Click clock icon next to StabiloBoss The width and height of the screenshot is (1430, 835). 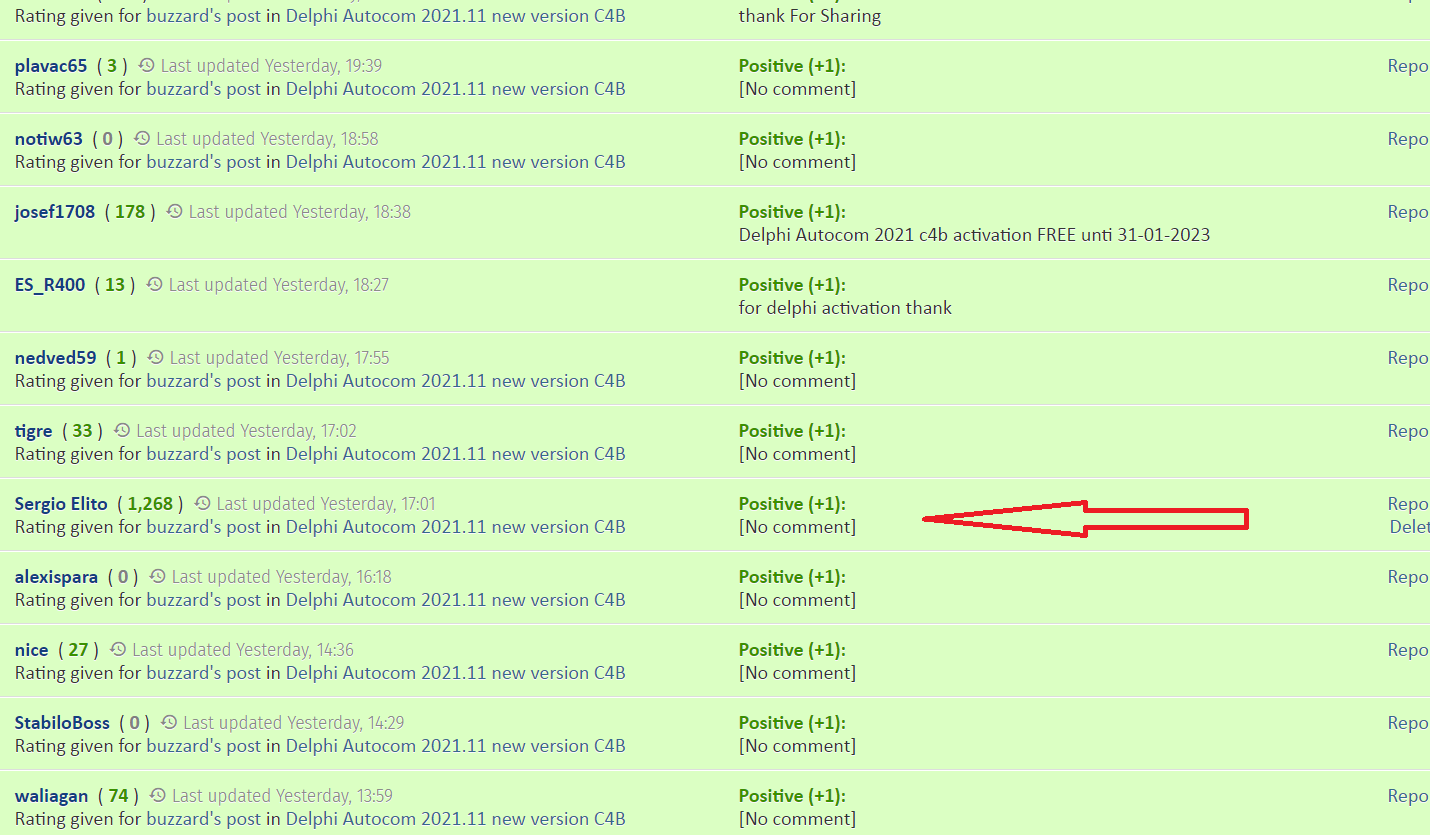pyautogui.click(x=169, y=723)
